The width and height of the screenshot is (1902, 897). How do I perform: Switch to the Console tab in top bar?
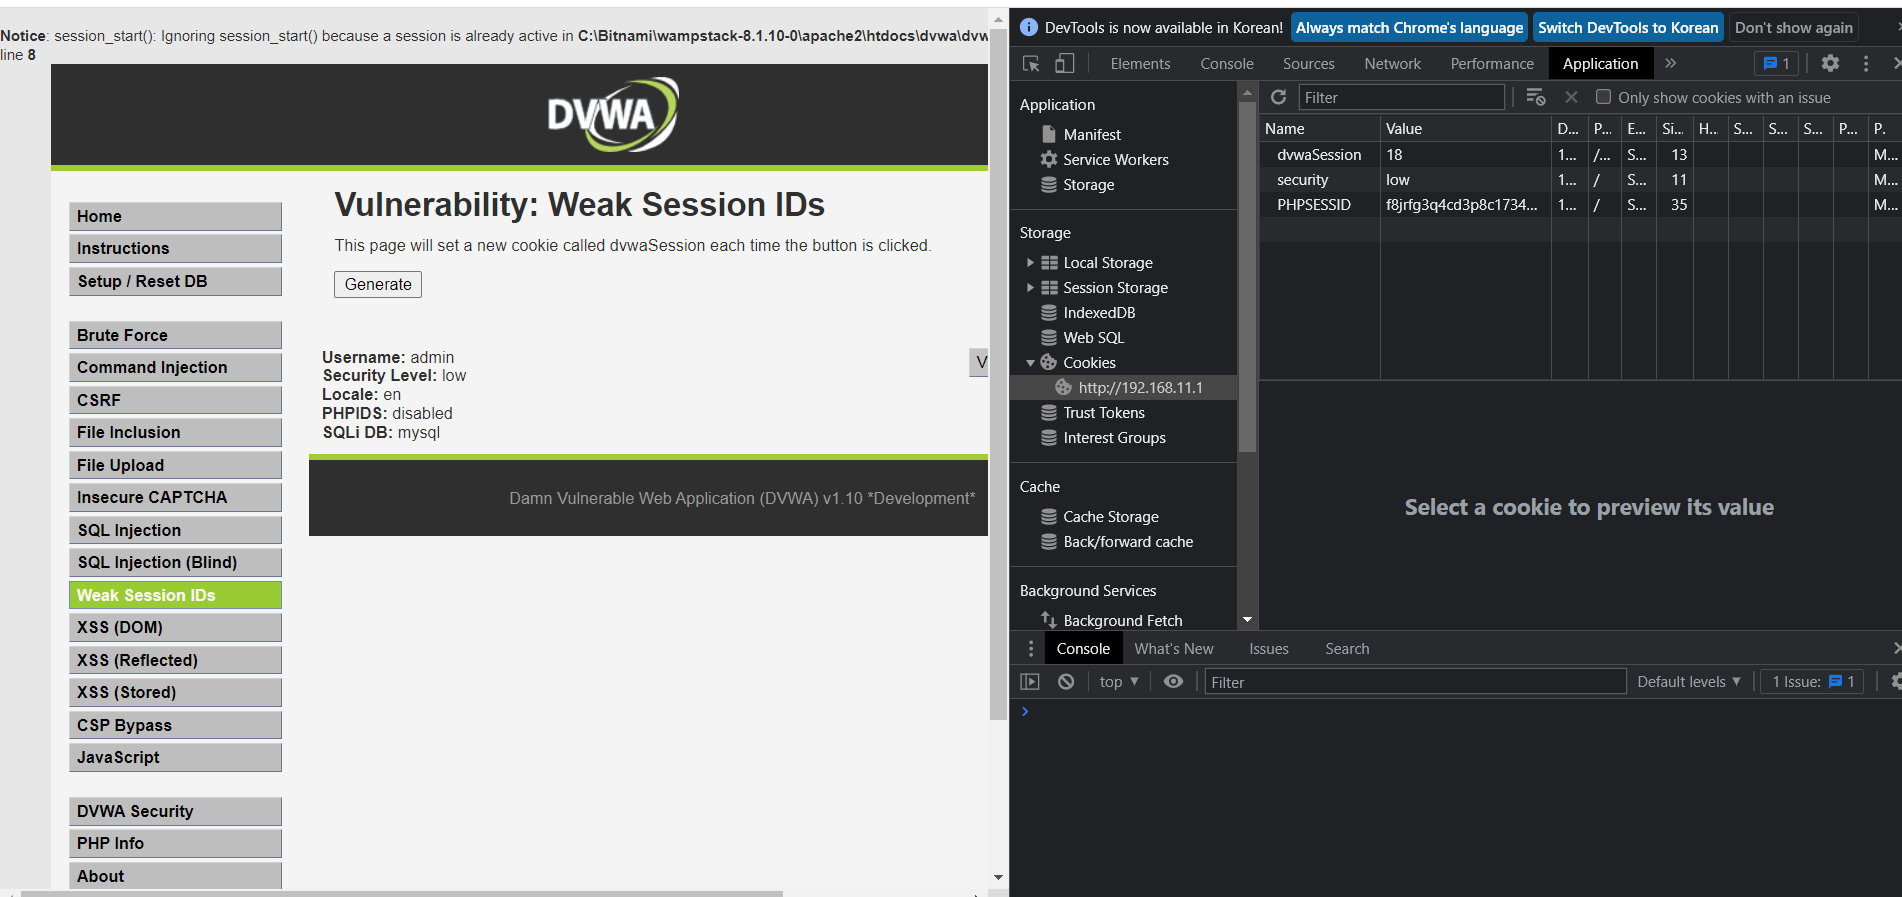click(x=1226, y=63)
